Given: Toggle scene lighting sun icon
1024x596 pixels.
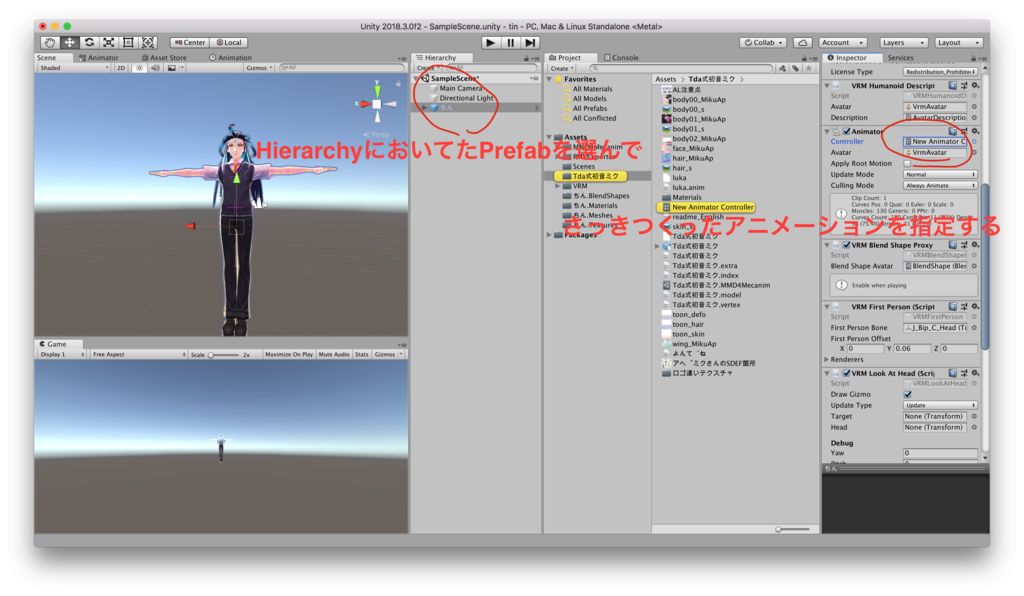Looking at the screenshot, I should (139, 68).
